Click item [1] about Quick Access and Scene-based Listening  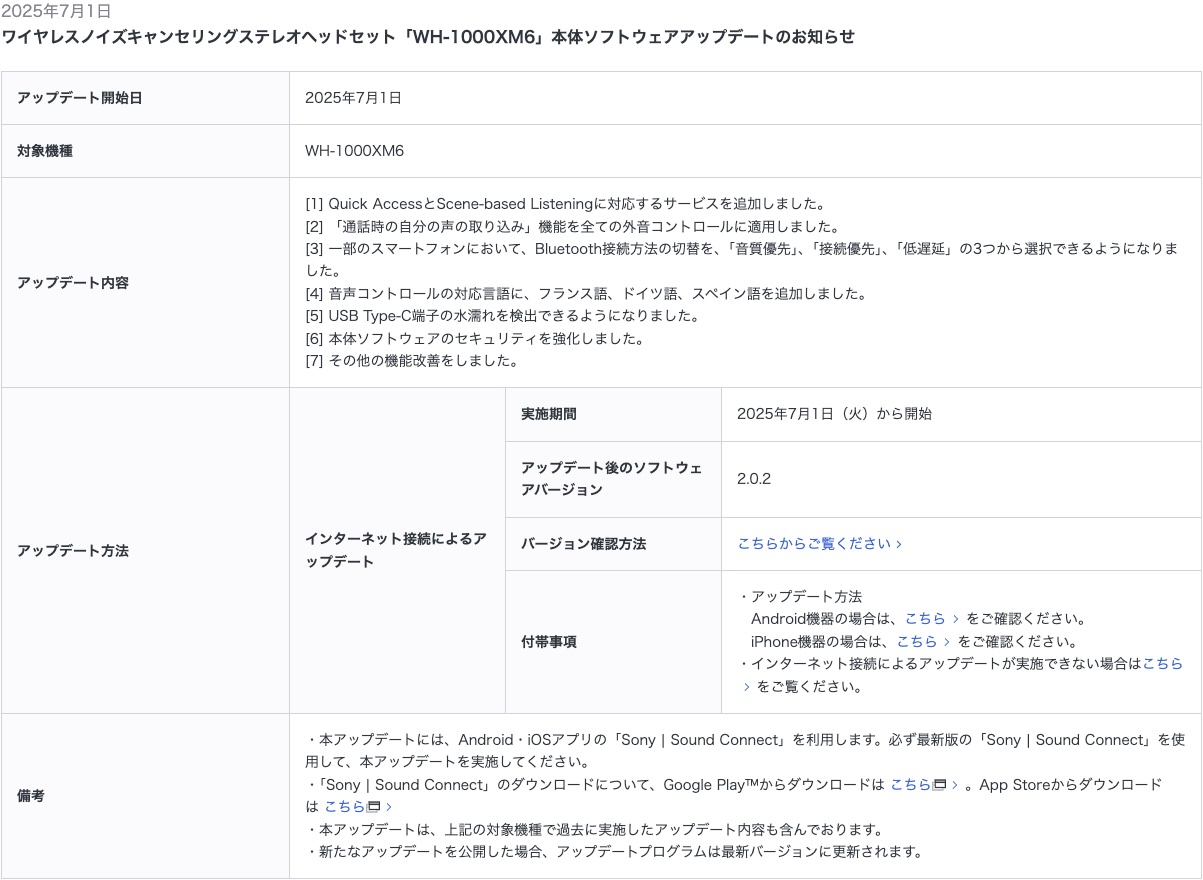click(x=565, y=204)
